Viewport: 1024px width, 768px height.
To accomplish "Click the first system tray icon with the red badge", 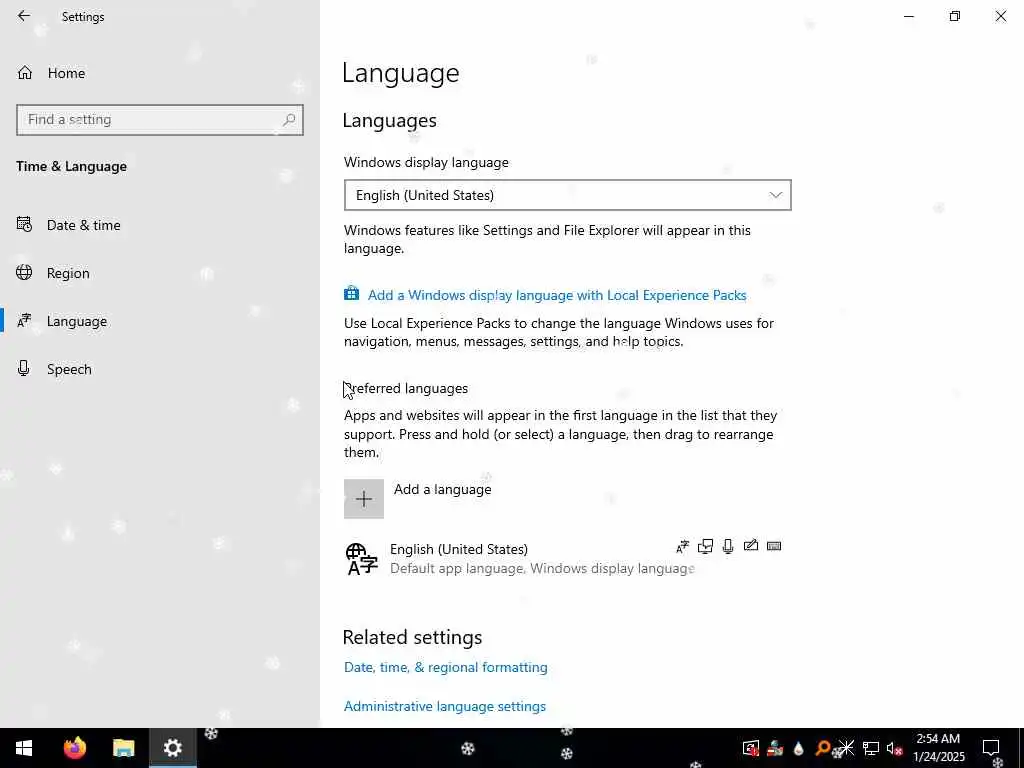I will click(751, 748).
